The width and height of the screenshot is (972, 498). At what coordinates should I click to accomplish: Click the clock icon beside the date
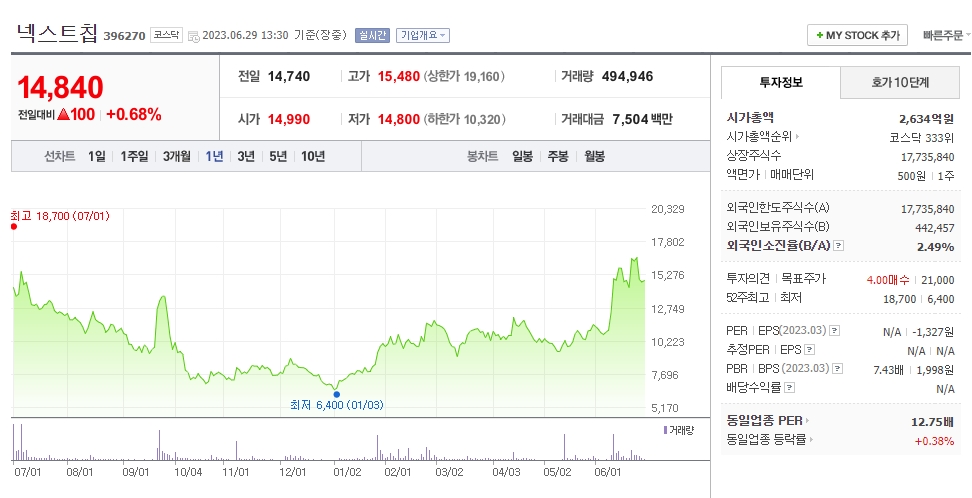(193, 36)
